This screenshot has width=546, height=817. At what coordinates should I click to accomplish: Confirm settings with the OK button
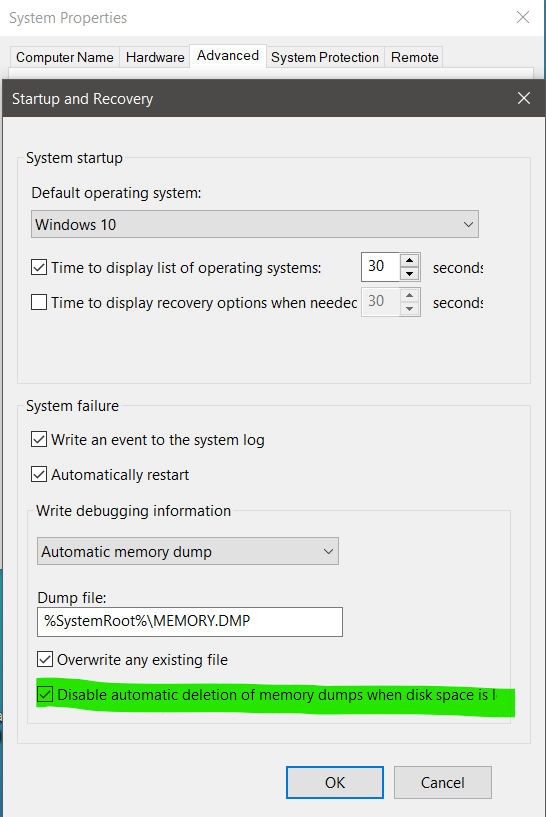tap(335, 783)
